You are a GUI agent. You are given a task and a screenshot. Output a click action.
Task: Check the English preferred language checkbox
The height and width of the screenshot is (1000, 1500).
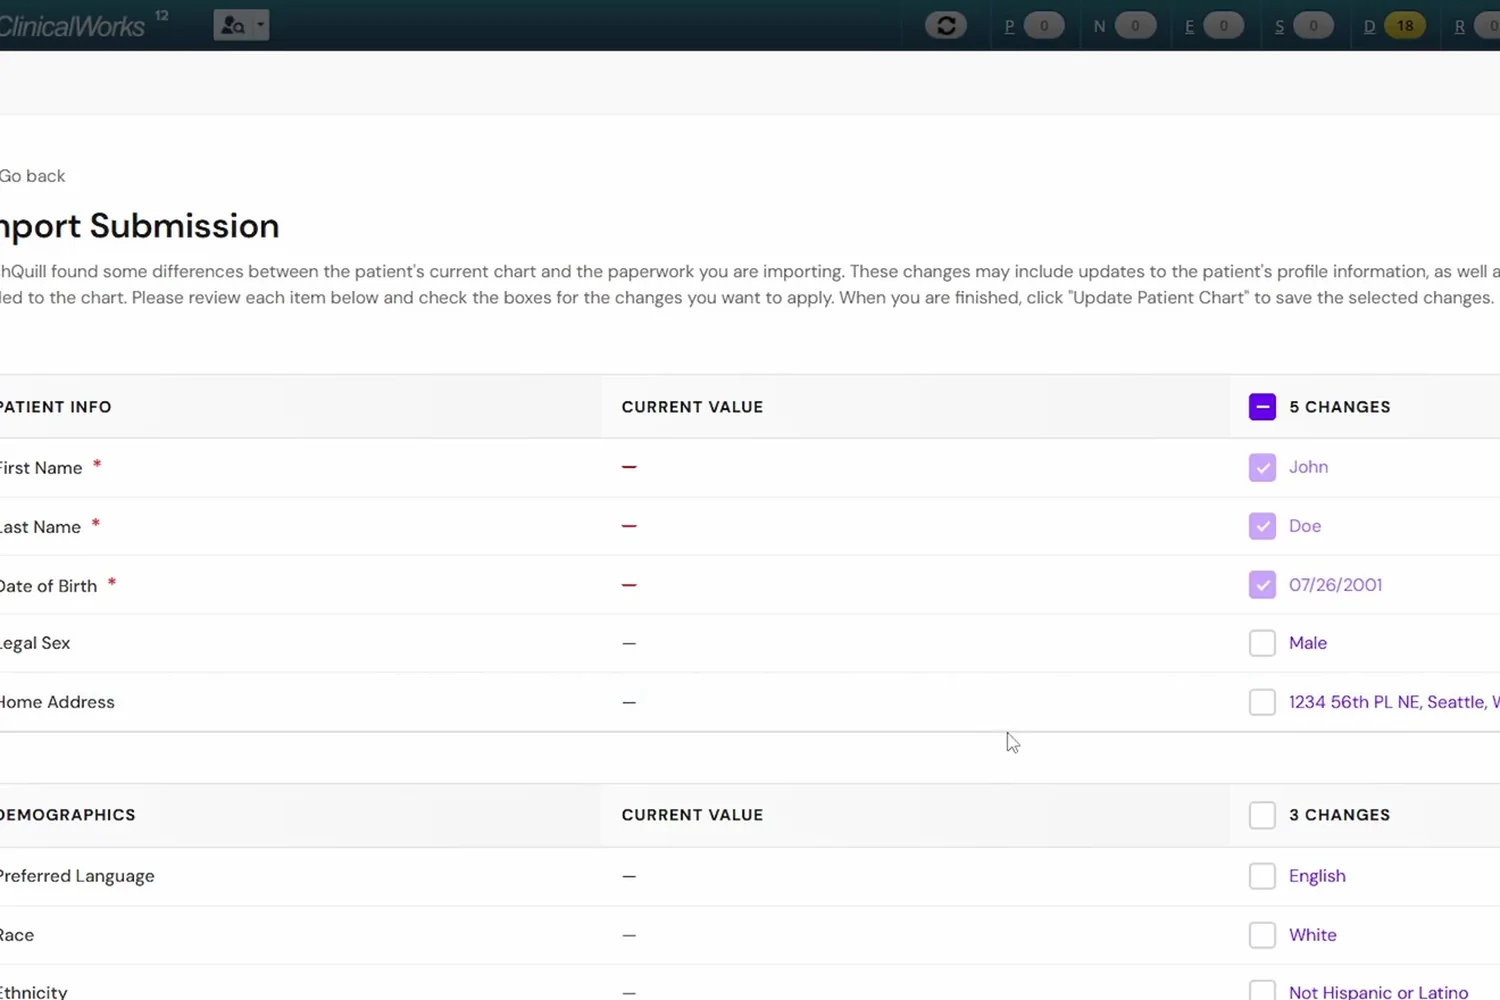click(x=1262, y=876)
